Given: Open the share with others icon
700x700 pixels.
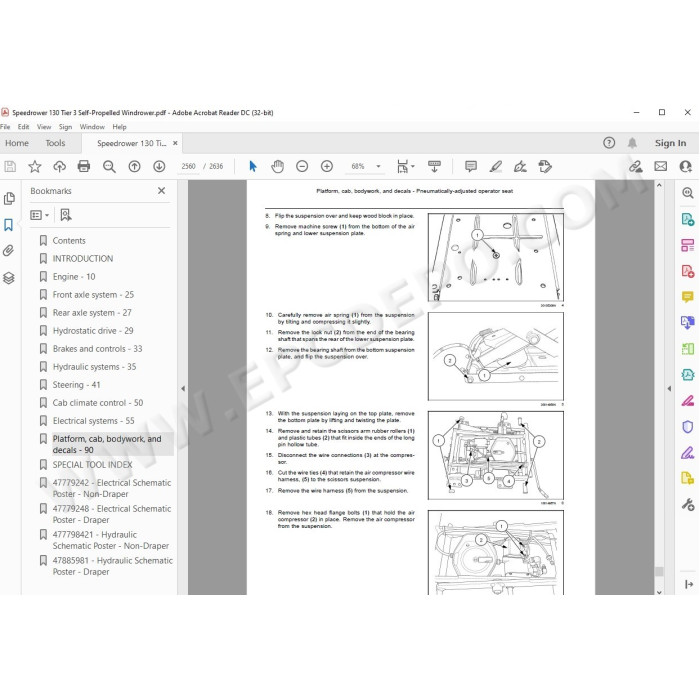Looking at the screenshot, I should (x=685, y=167).
